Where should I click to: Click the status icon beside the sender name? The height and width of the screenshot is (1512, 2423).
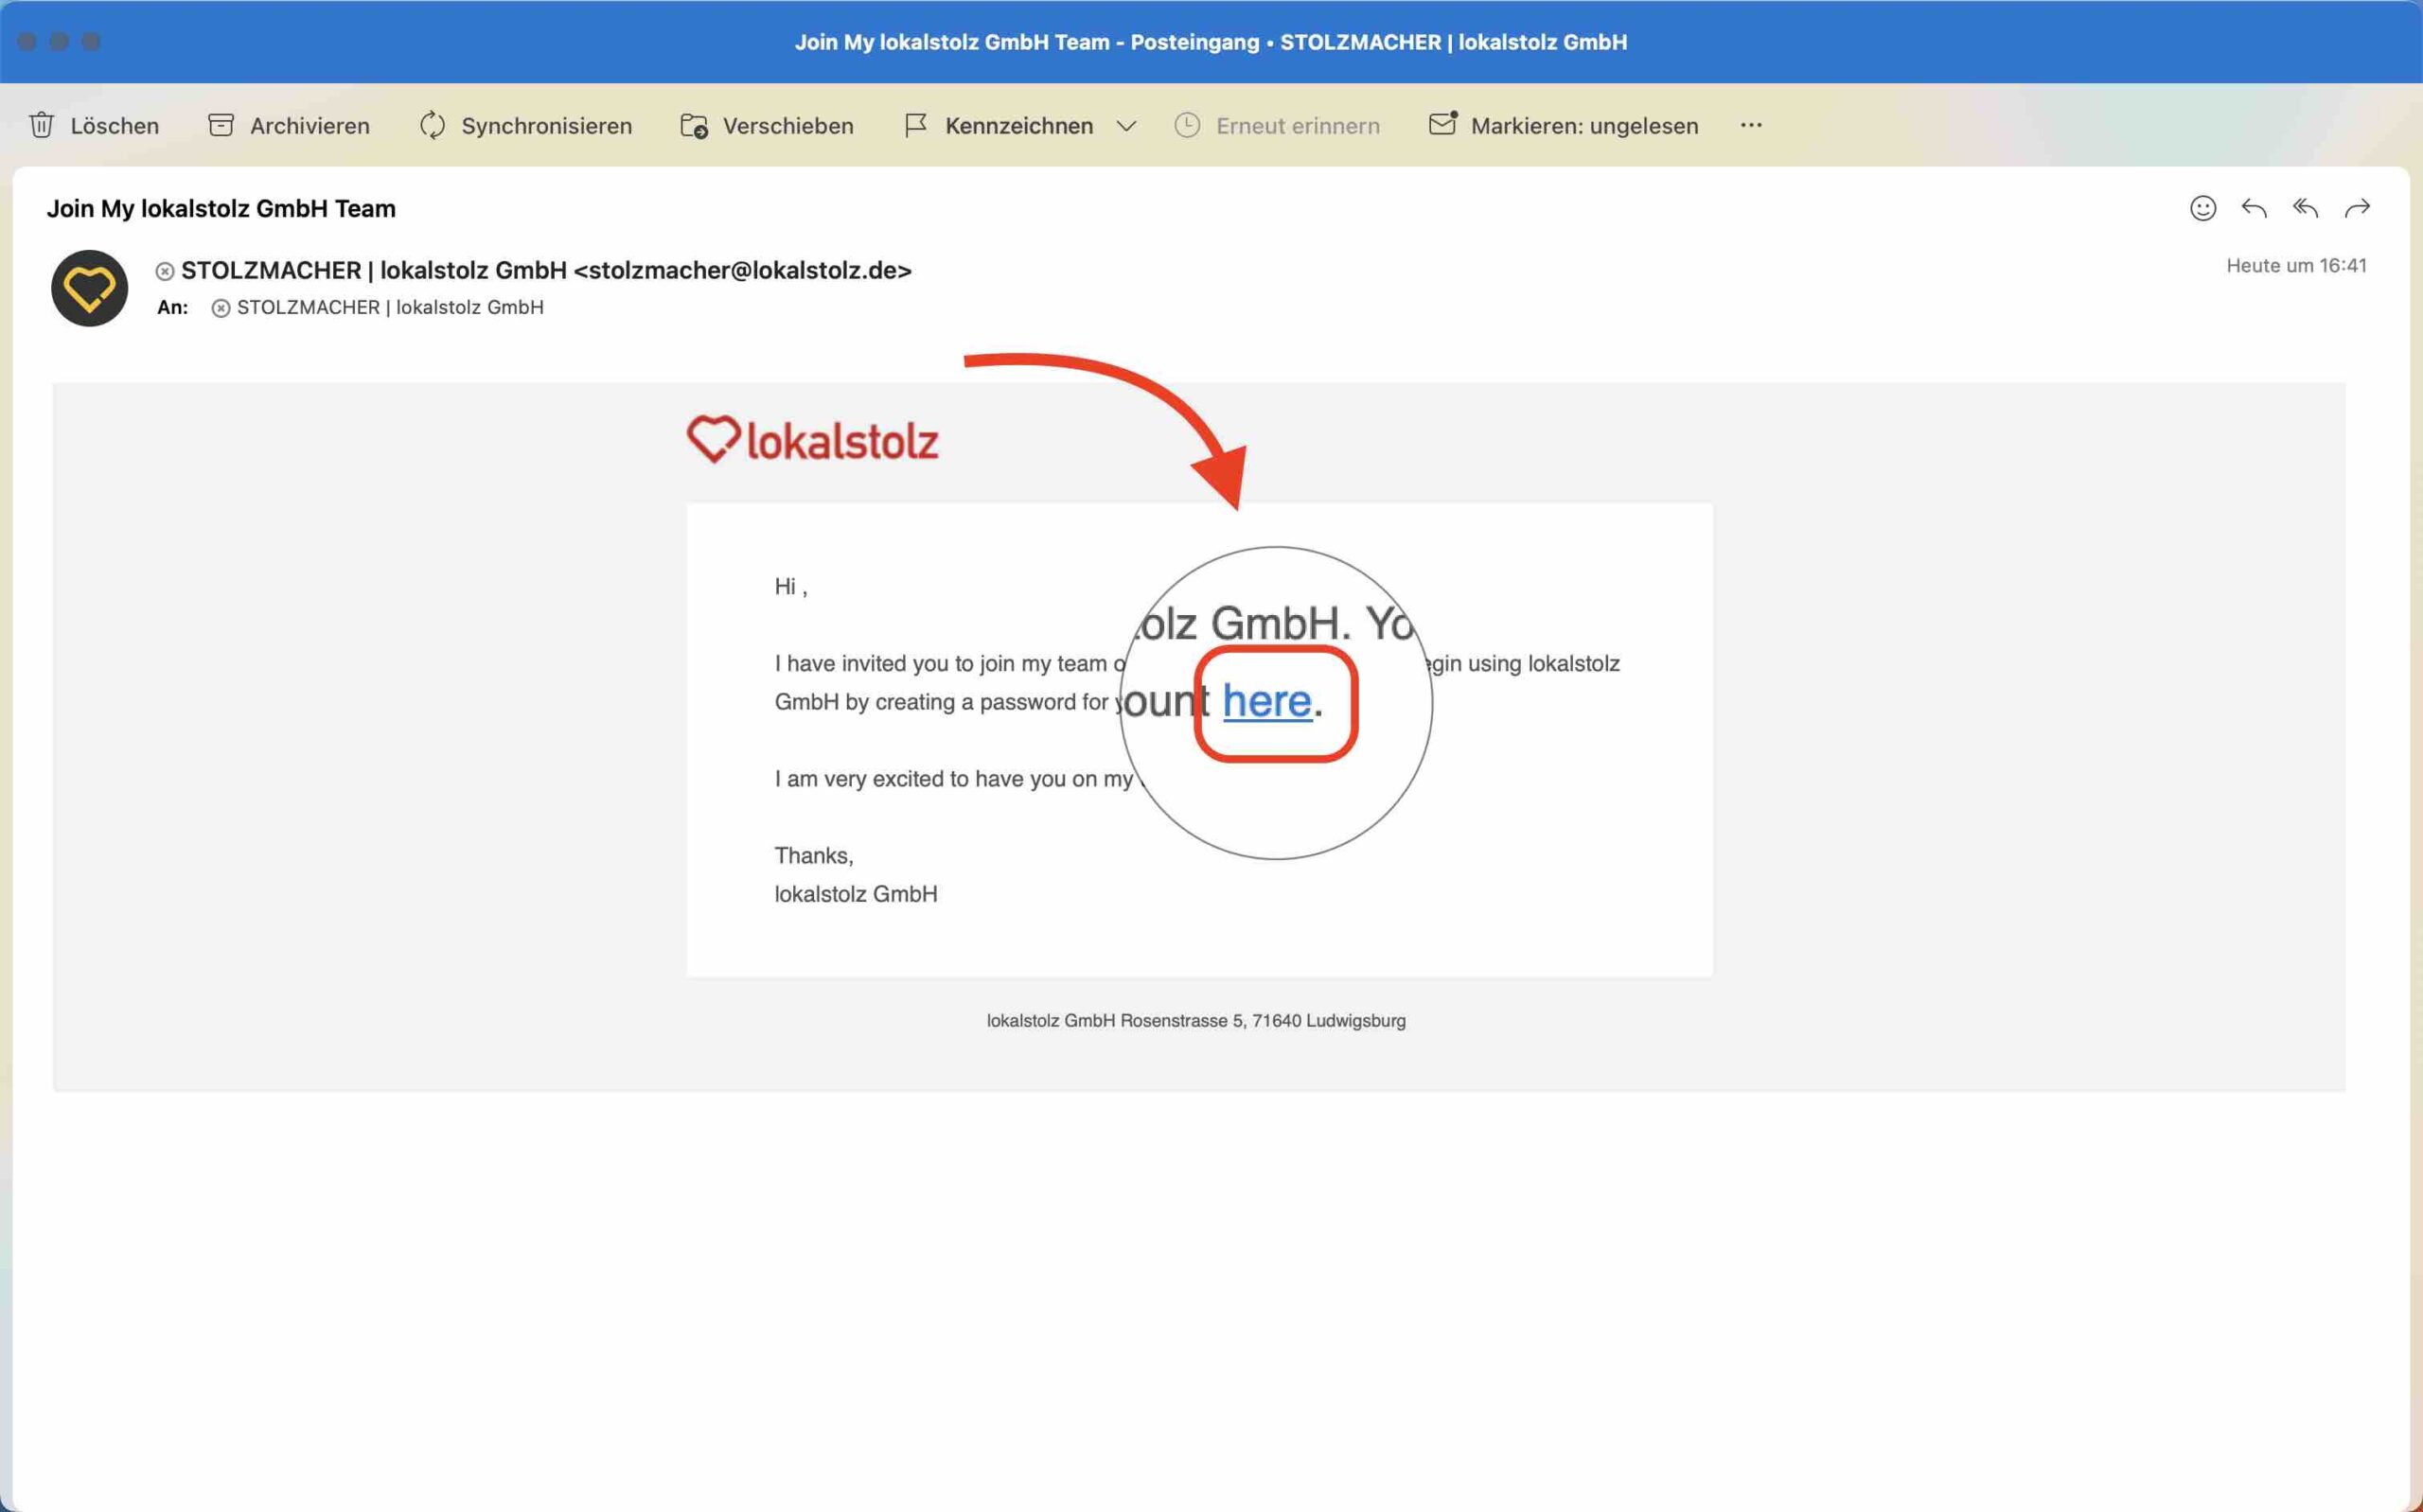click(165, 272)
